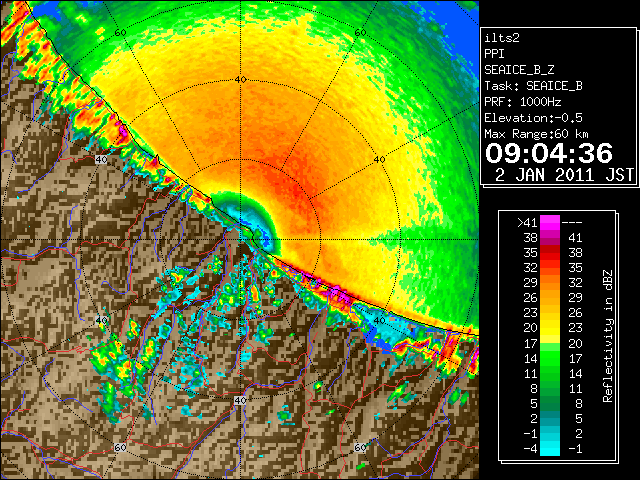Select the date "2 JAN 2011 JST"

564,175
